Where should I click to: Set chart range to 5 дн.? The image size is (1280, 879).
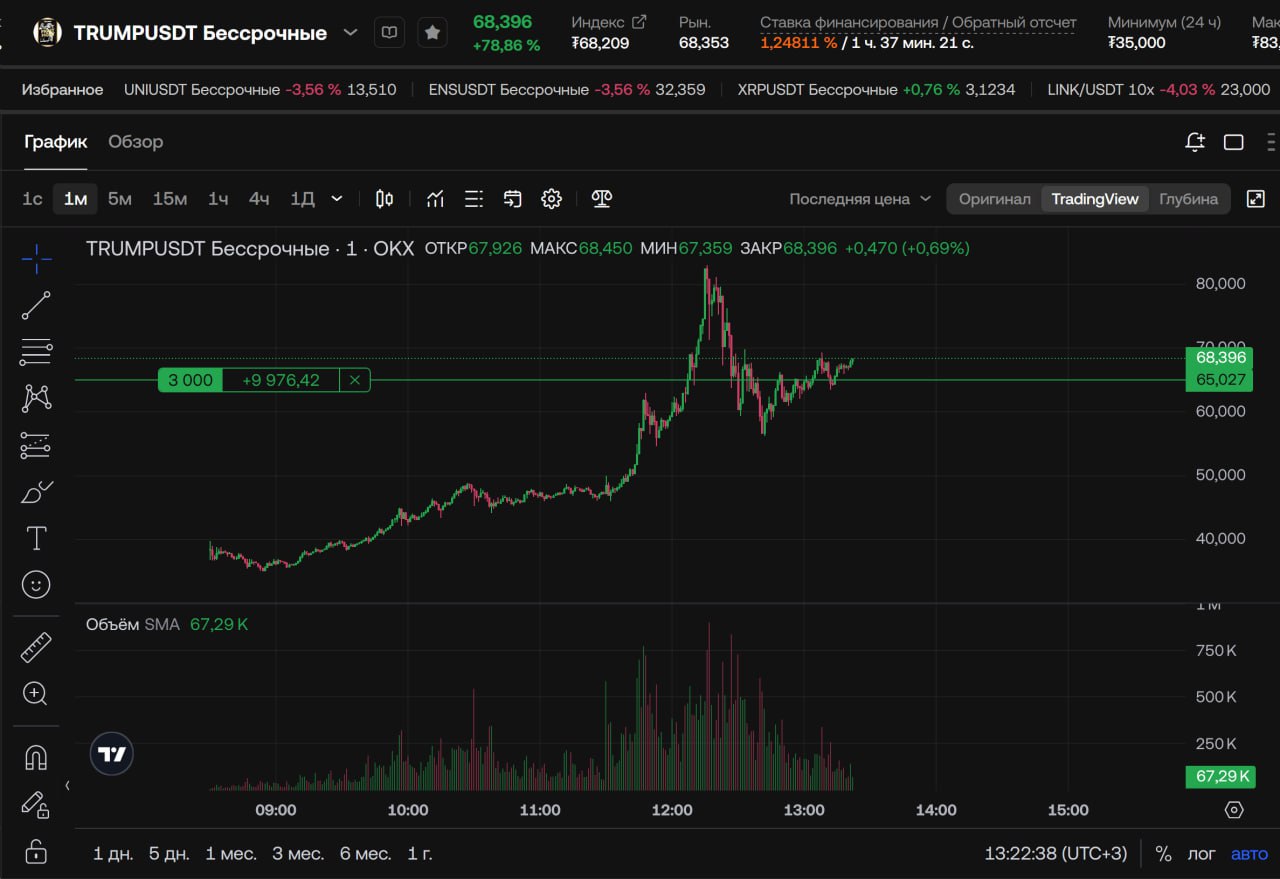point(169,854)
